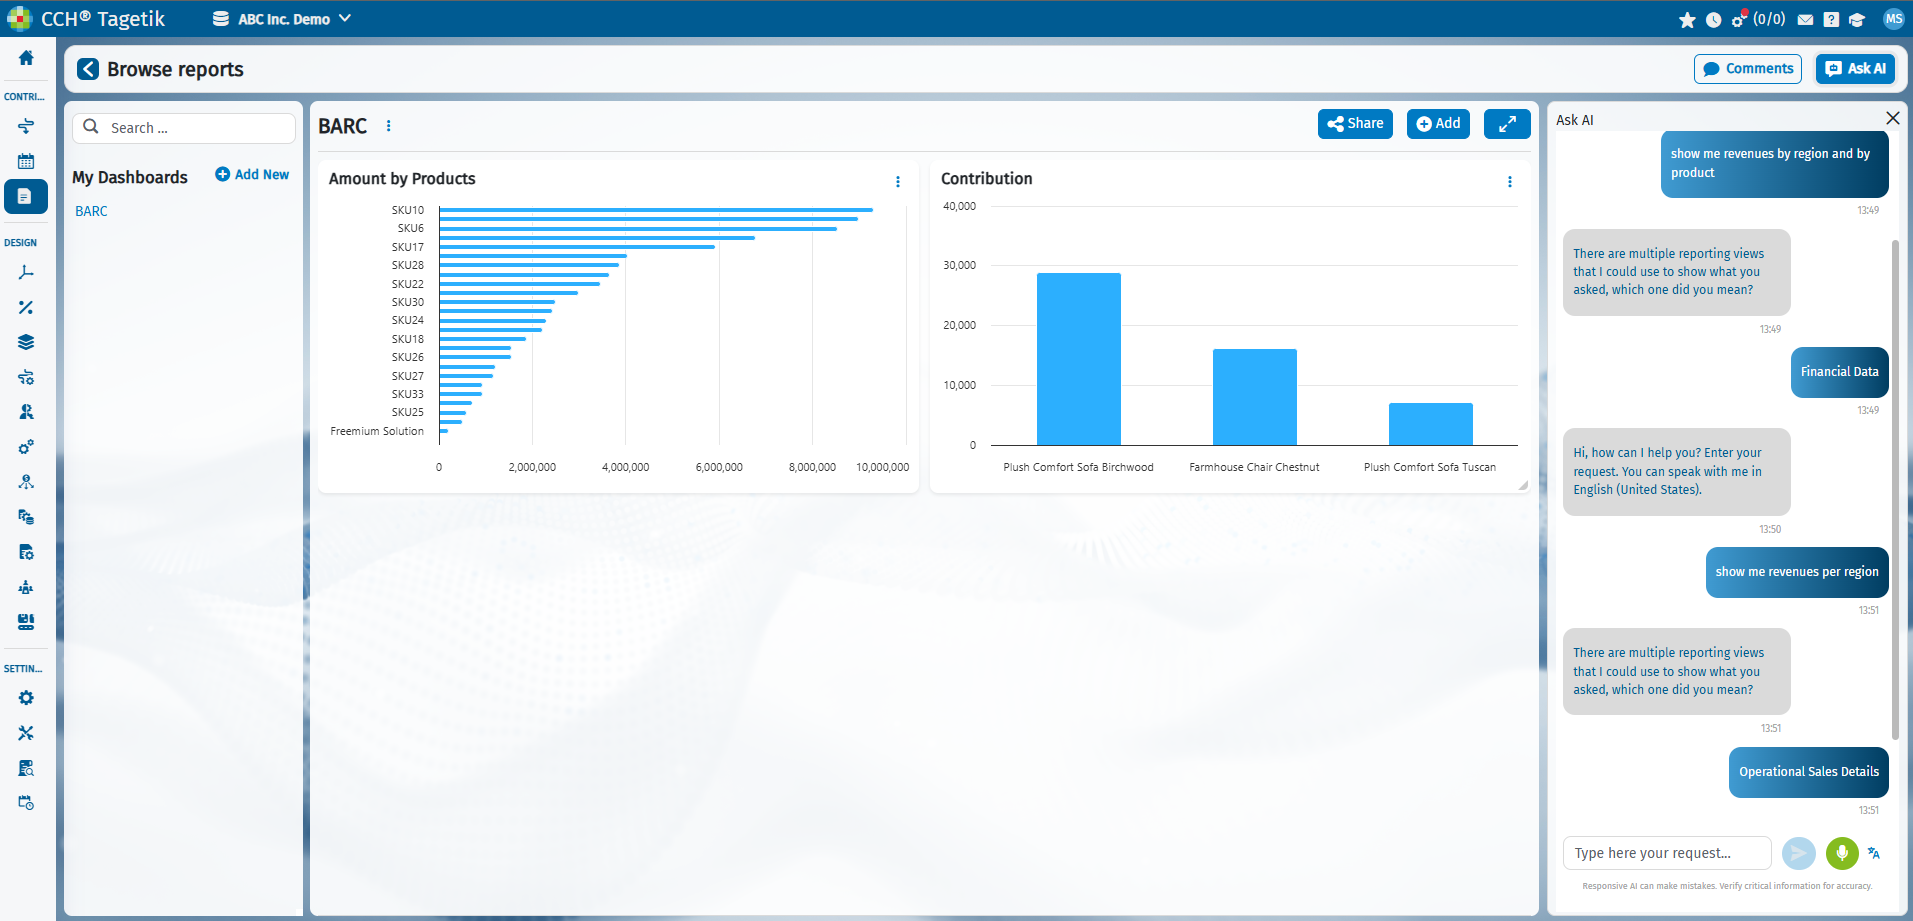This screenshot has width=1913, height=921.
Task: Select BARC dashboard in My Dashboards
Action: coord(91,211)
